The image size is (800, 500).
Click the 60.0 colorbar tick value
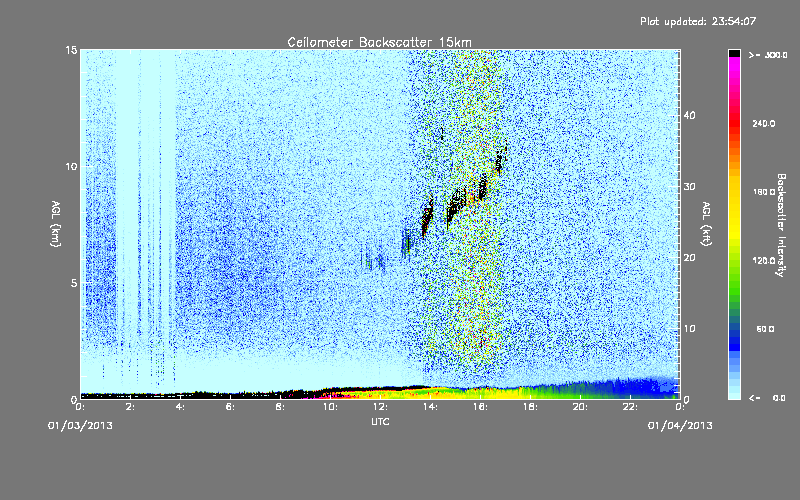tap(765, 329)
